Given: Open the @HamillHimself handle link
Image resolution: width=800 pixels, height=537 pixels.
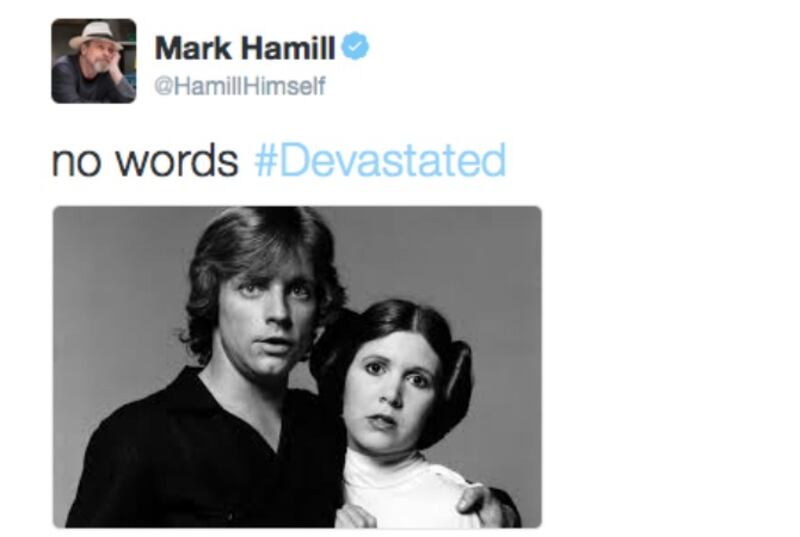Looking at the screenshot, I should pos(240,86).
